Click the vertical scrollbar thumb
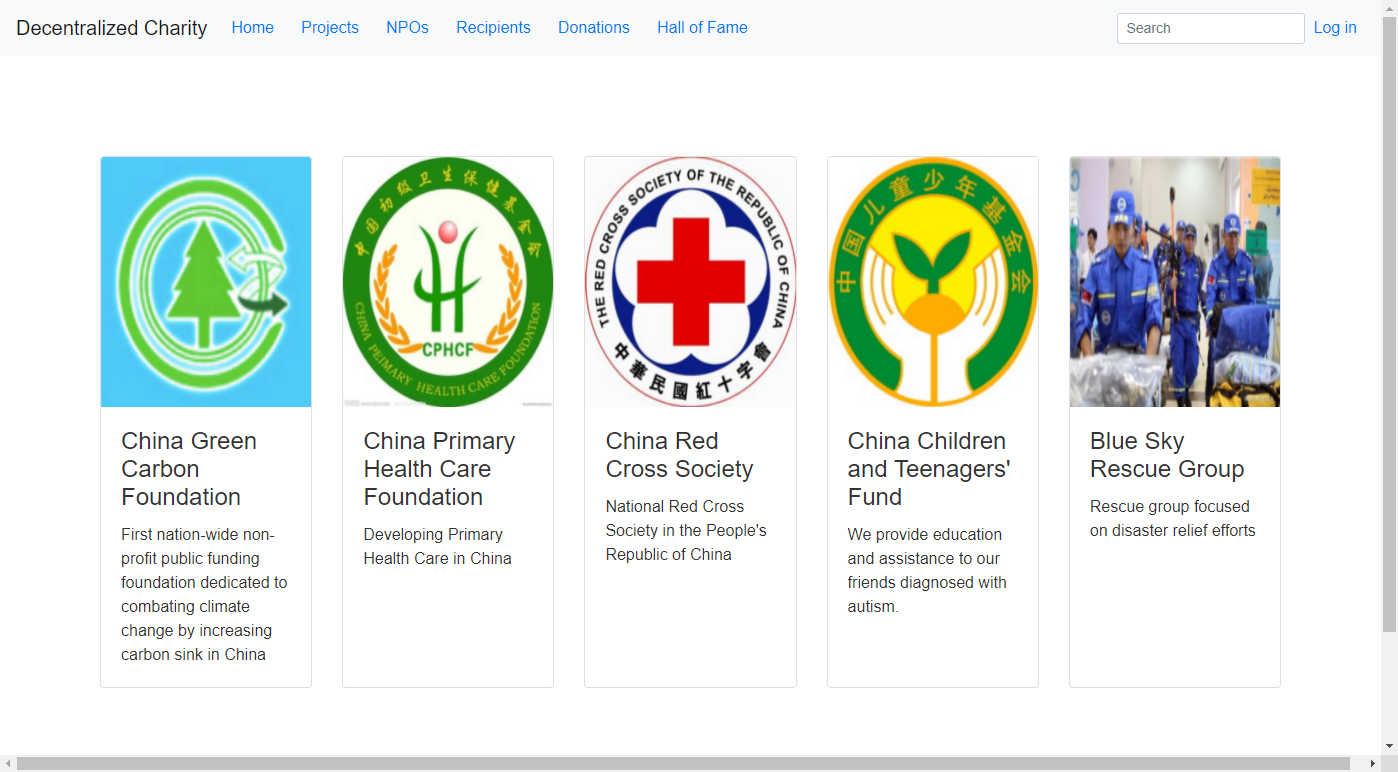This screenshot has height=772, width=1398. point(1389,324)
